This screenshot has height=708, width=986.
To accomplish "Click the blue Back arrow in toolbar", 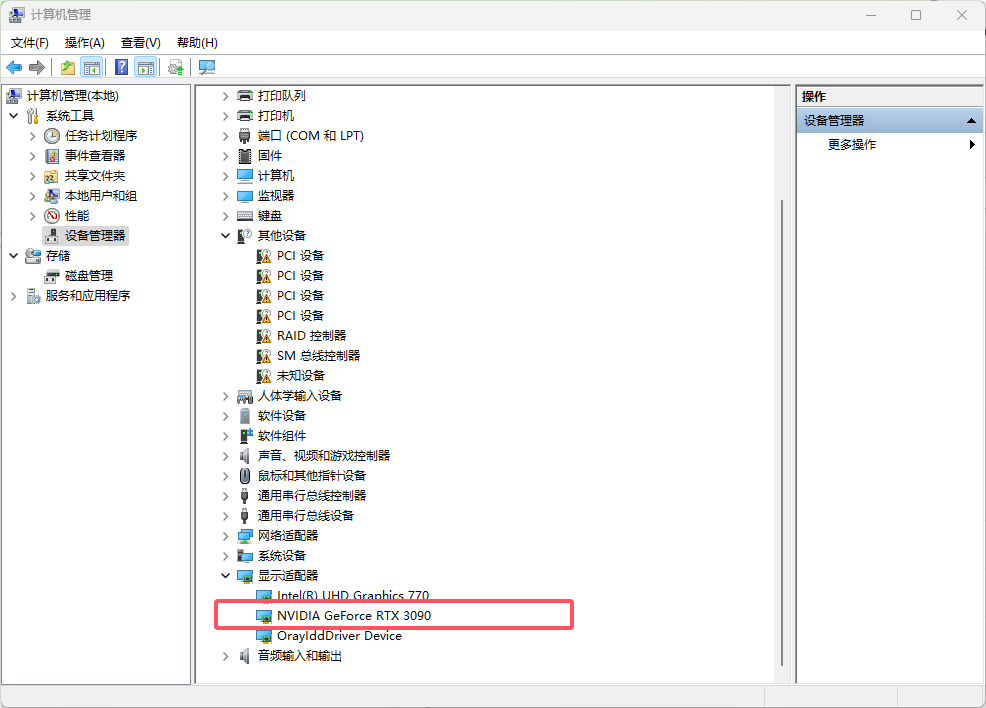I will 14,67.
